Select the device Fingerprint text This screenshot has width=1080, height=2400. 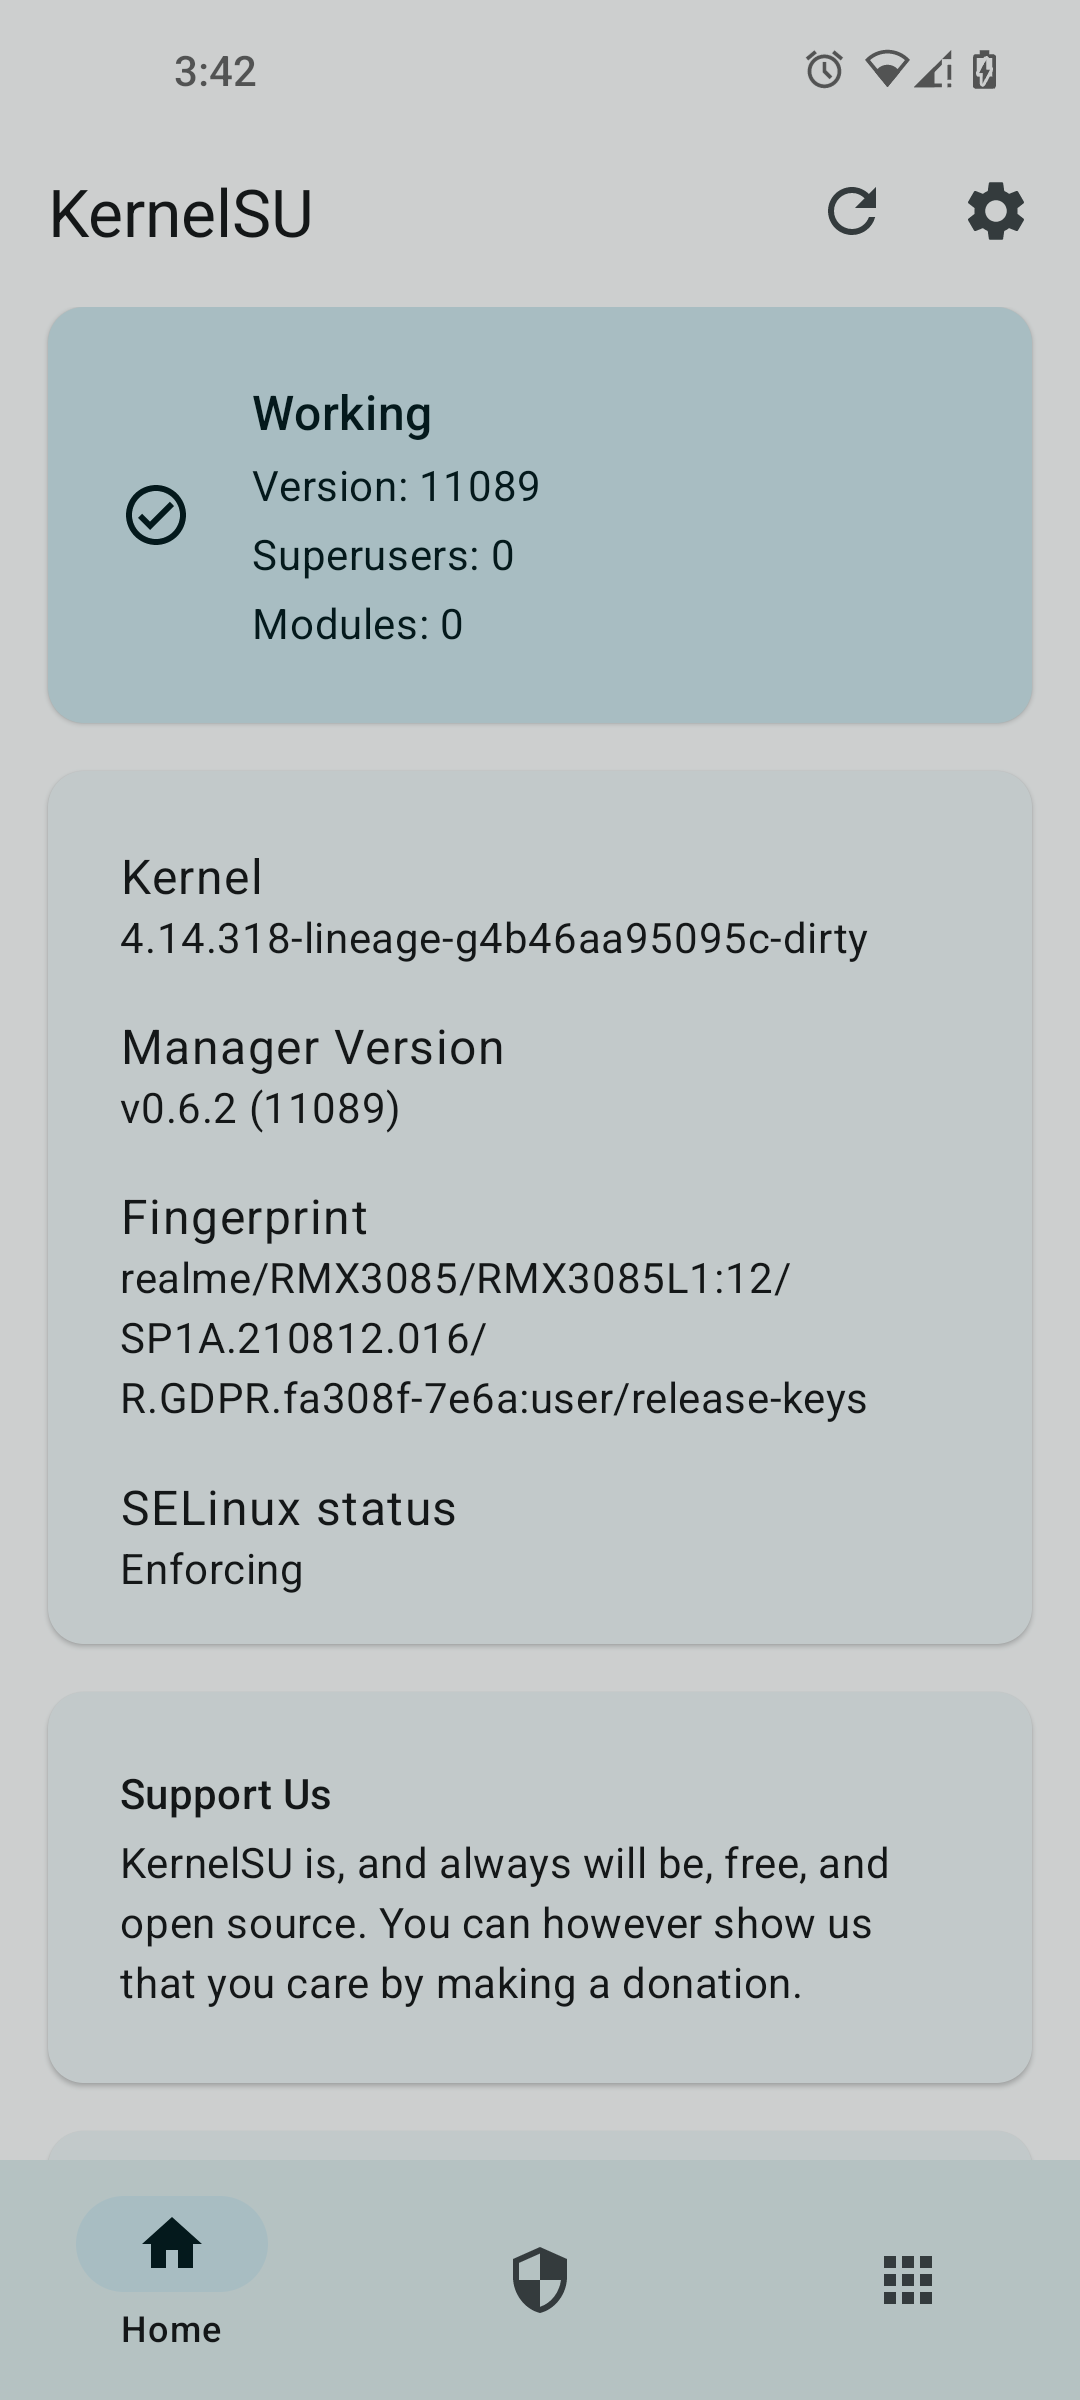tap(494, 1338)
